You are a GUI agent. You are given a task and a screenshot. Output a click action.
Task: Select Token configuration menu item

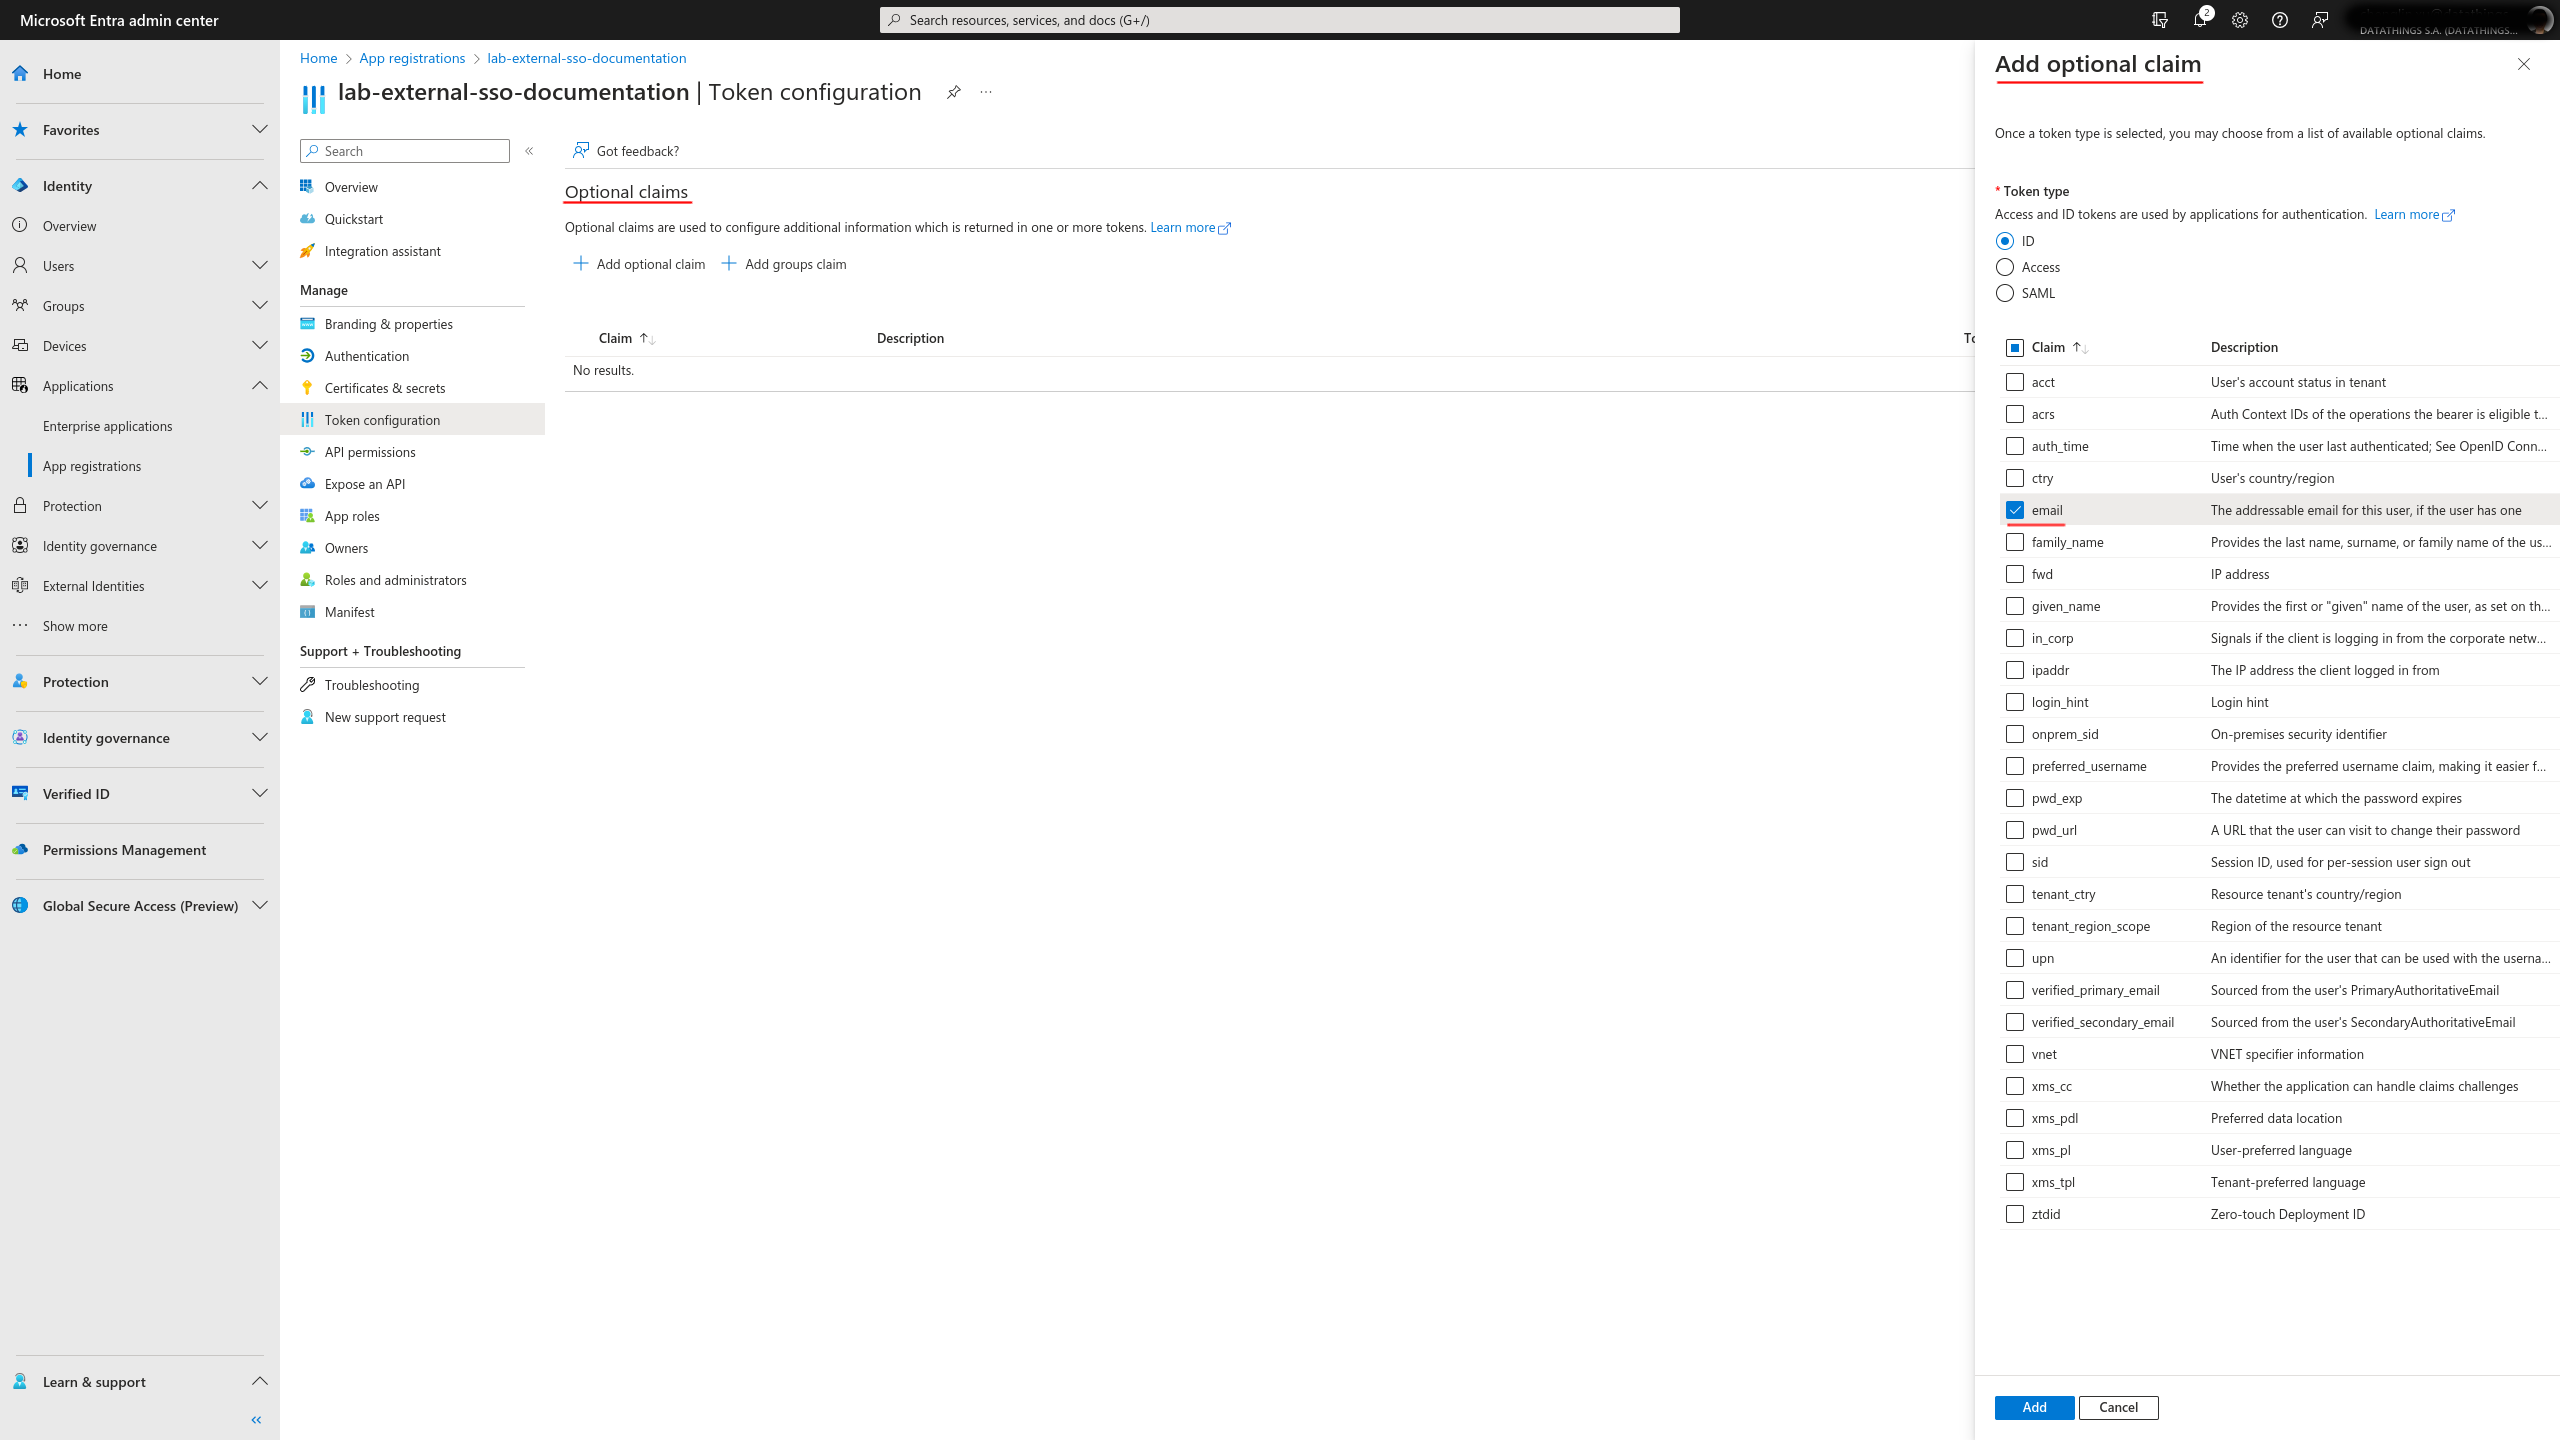click(x=412, y=420)
